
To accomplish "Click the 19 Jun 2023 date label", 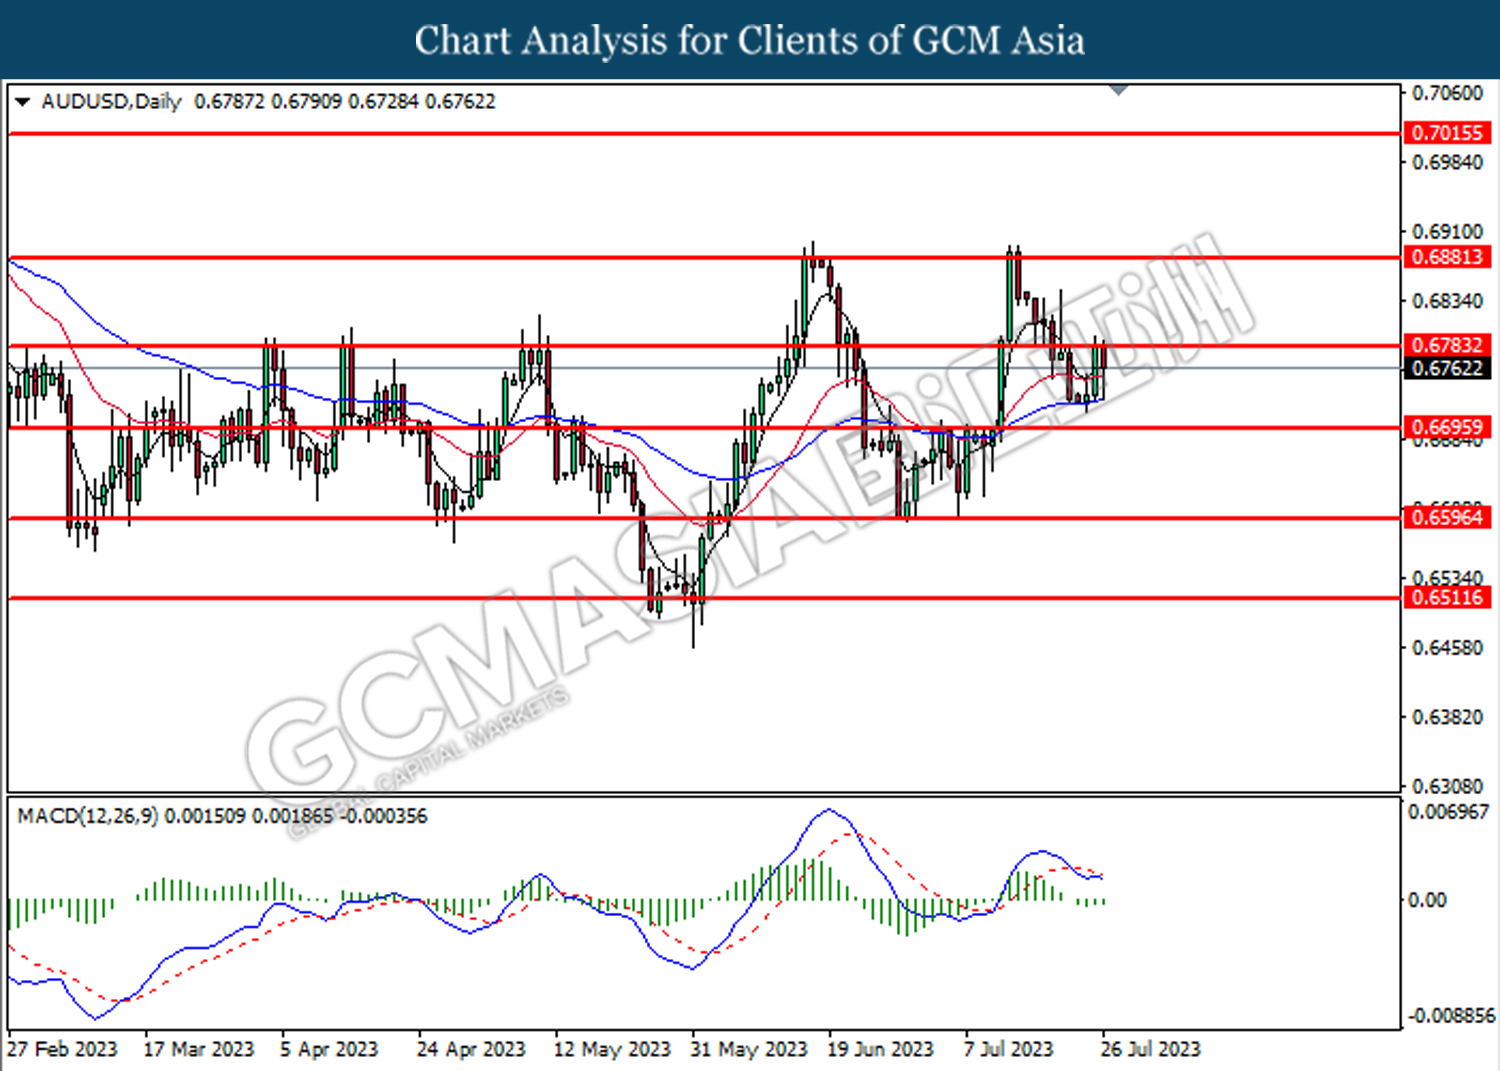I will (880, 1049).
